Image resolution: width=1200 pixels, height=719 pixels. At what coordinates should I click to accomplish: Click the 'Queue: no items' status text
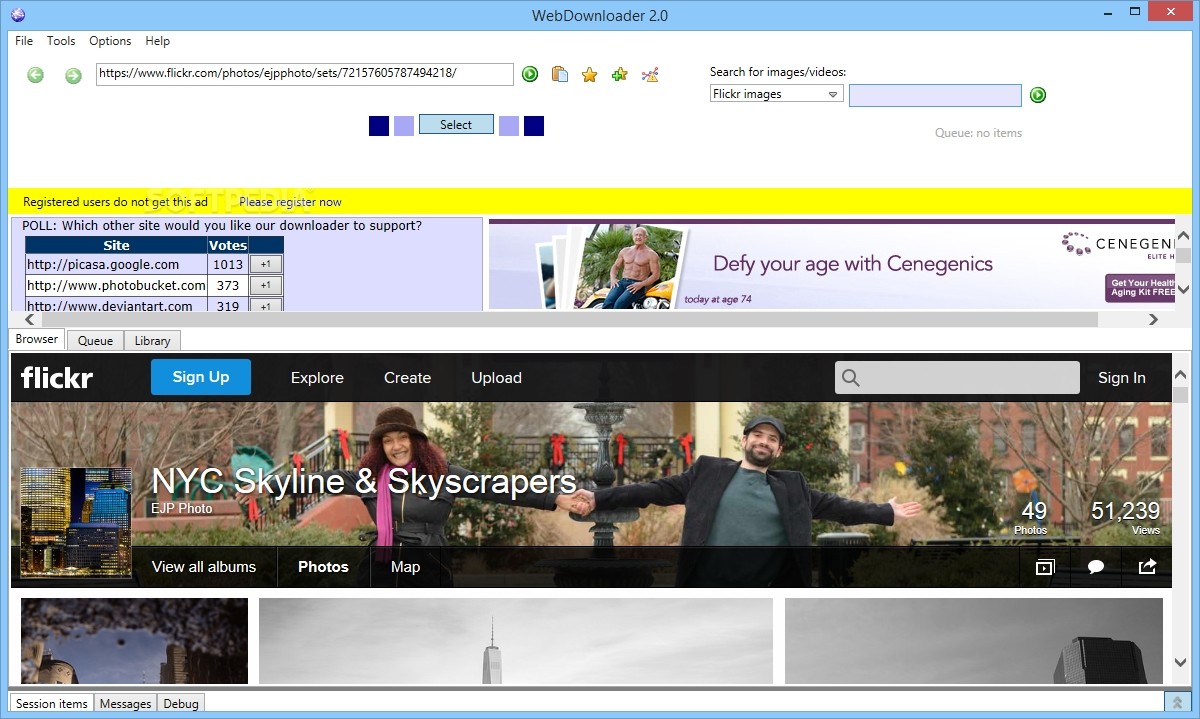click(x=978, y=133)
